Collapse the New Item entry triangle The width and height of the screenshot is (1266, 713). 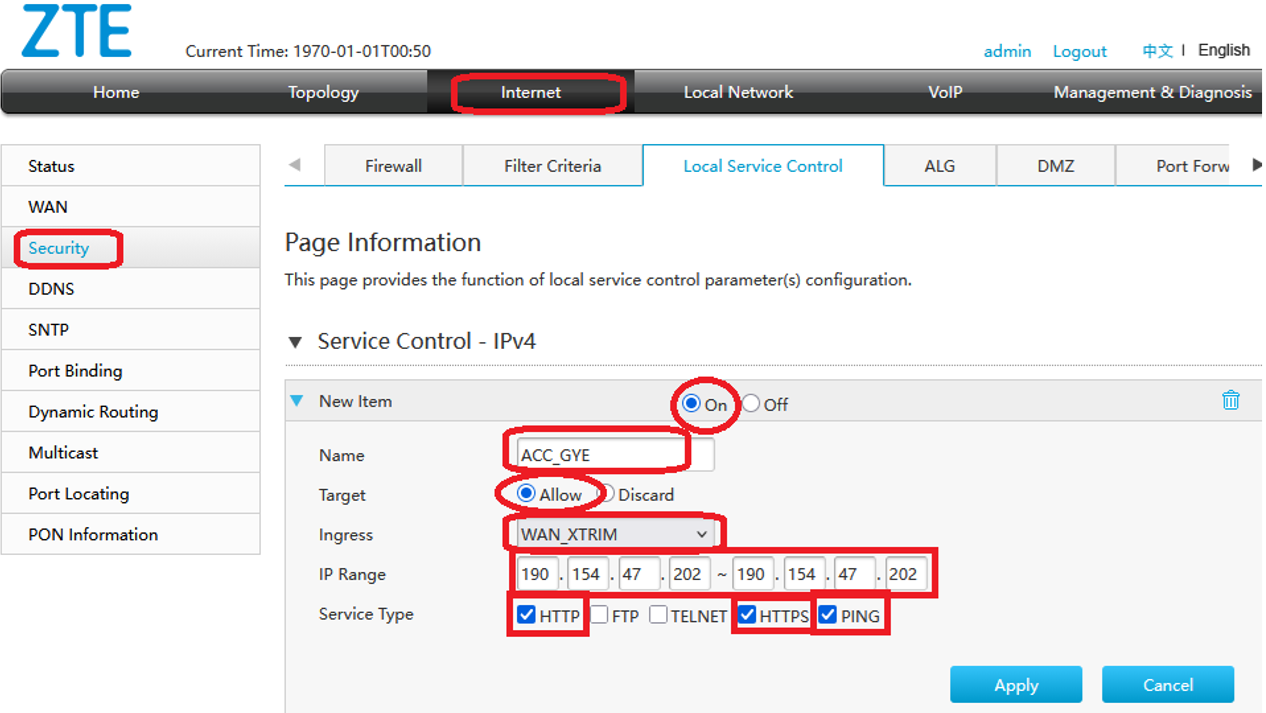tap(296, 402)
